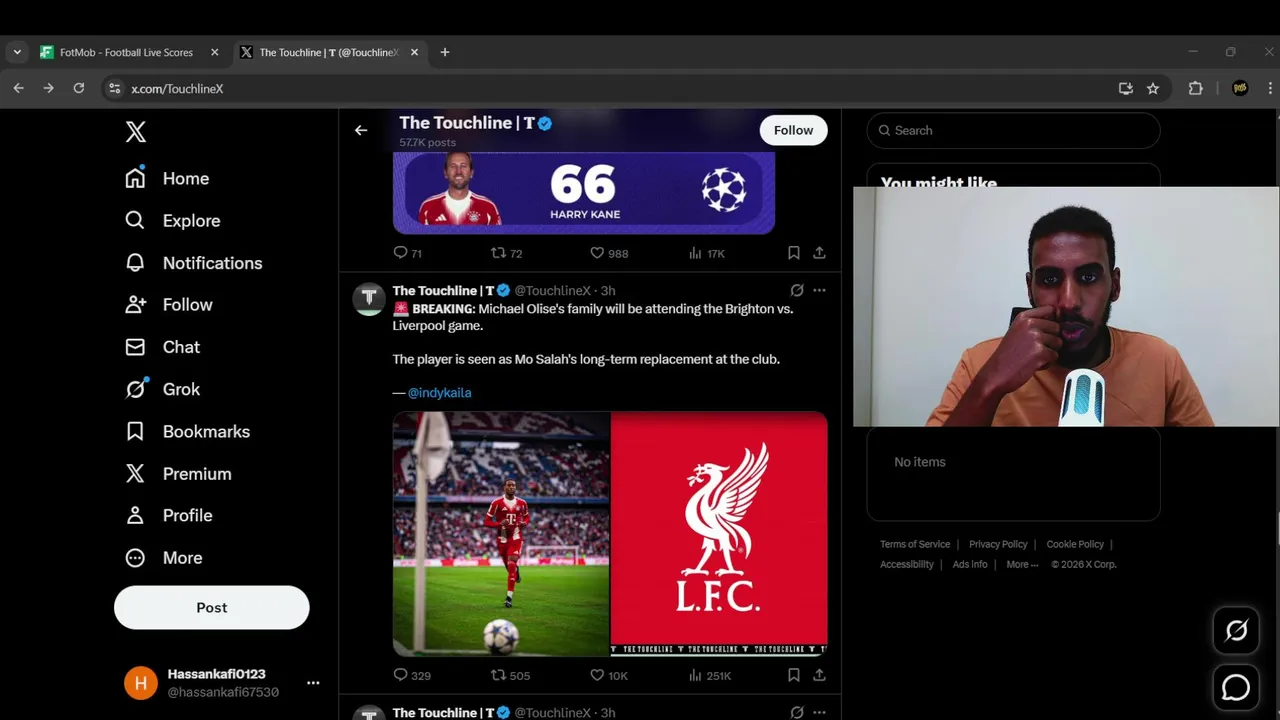
Task: Open The Touchline avatar on Olise post
Action: [369, 298]
